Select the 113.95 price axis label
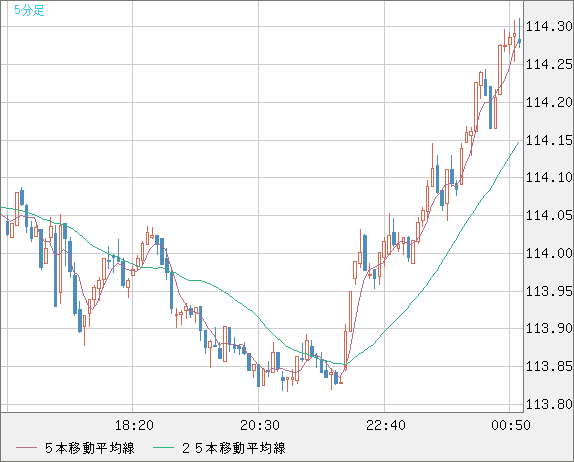 point(549,291)
